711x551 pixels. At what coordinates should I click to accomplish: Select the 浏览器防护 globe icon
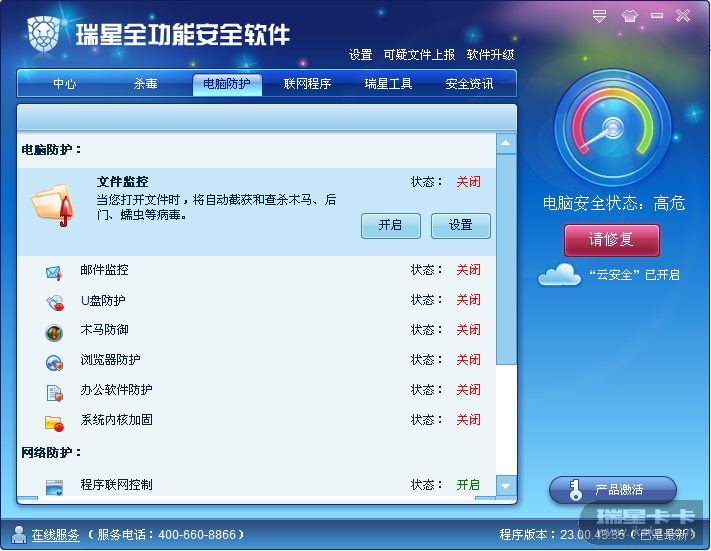point(54,363)
